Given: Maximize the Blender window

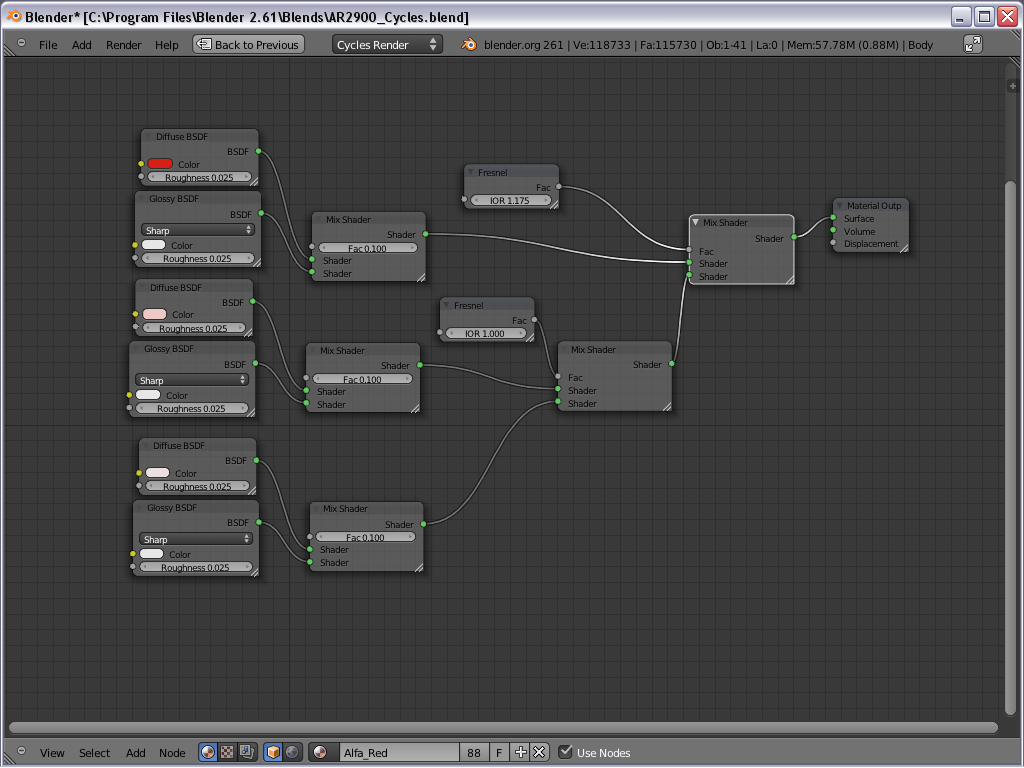Looking at the screenshot, I should click(984, 16).
